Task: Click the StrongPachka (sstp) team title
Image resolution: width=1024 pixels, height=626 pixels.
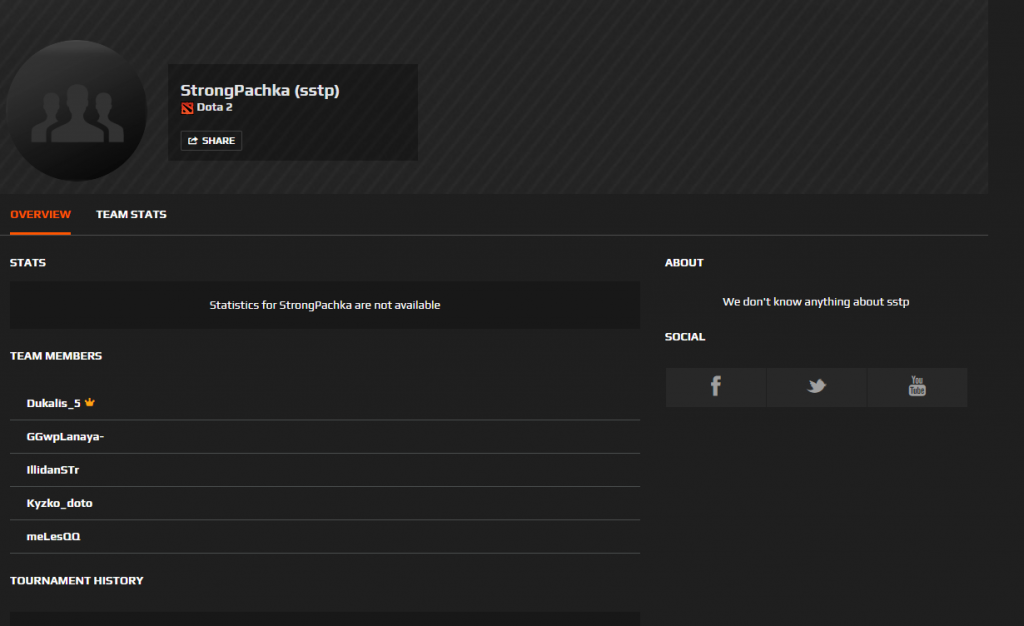Action: tap(260, 90)
